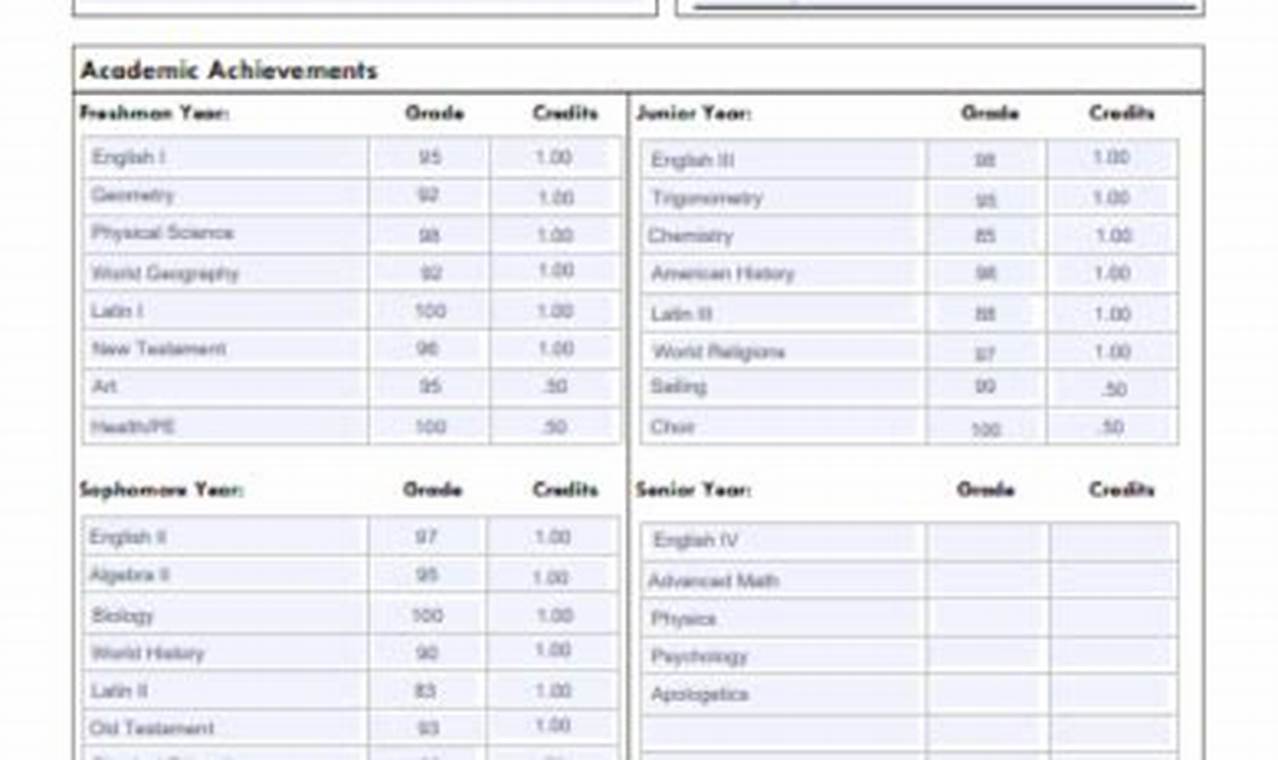
Task: Click the Chemistry grade field
Action: click(x=985, y=236)
